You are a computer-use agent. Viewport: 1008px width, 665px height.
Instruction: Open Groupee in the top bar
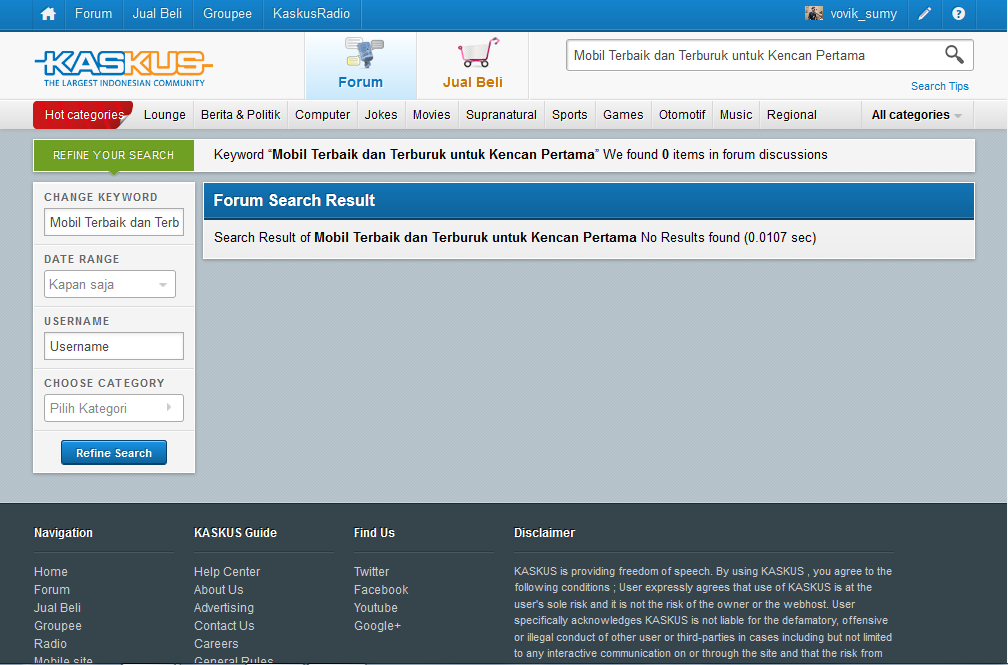click(x=227, y=14)
